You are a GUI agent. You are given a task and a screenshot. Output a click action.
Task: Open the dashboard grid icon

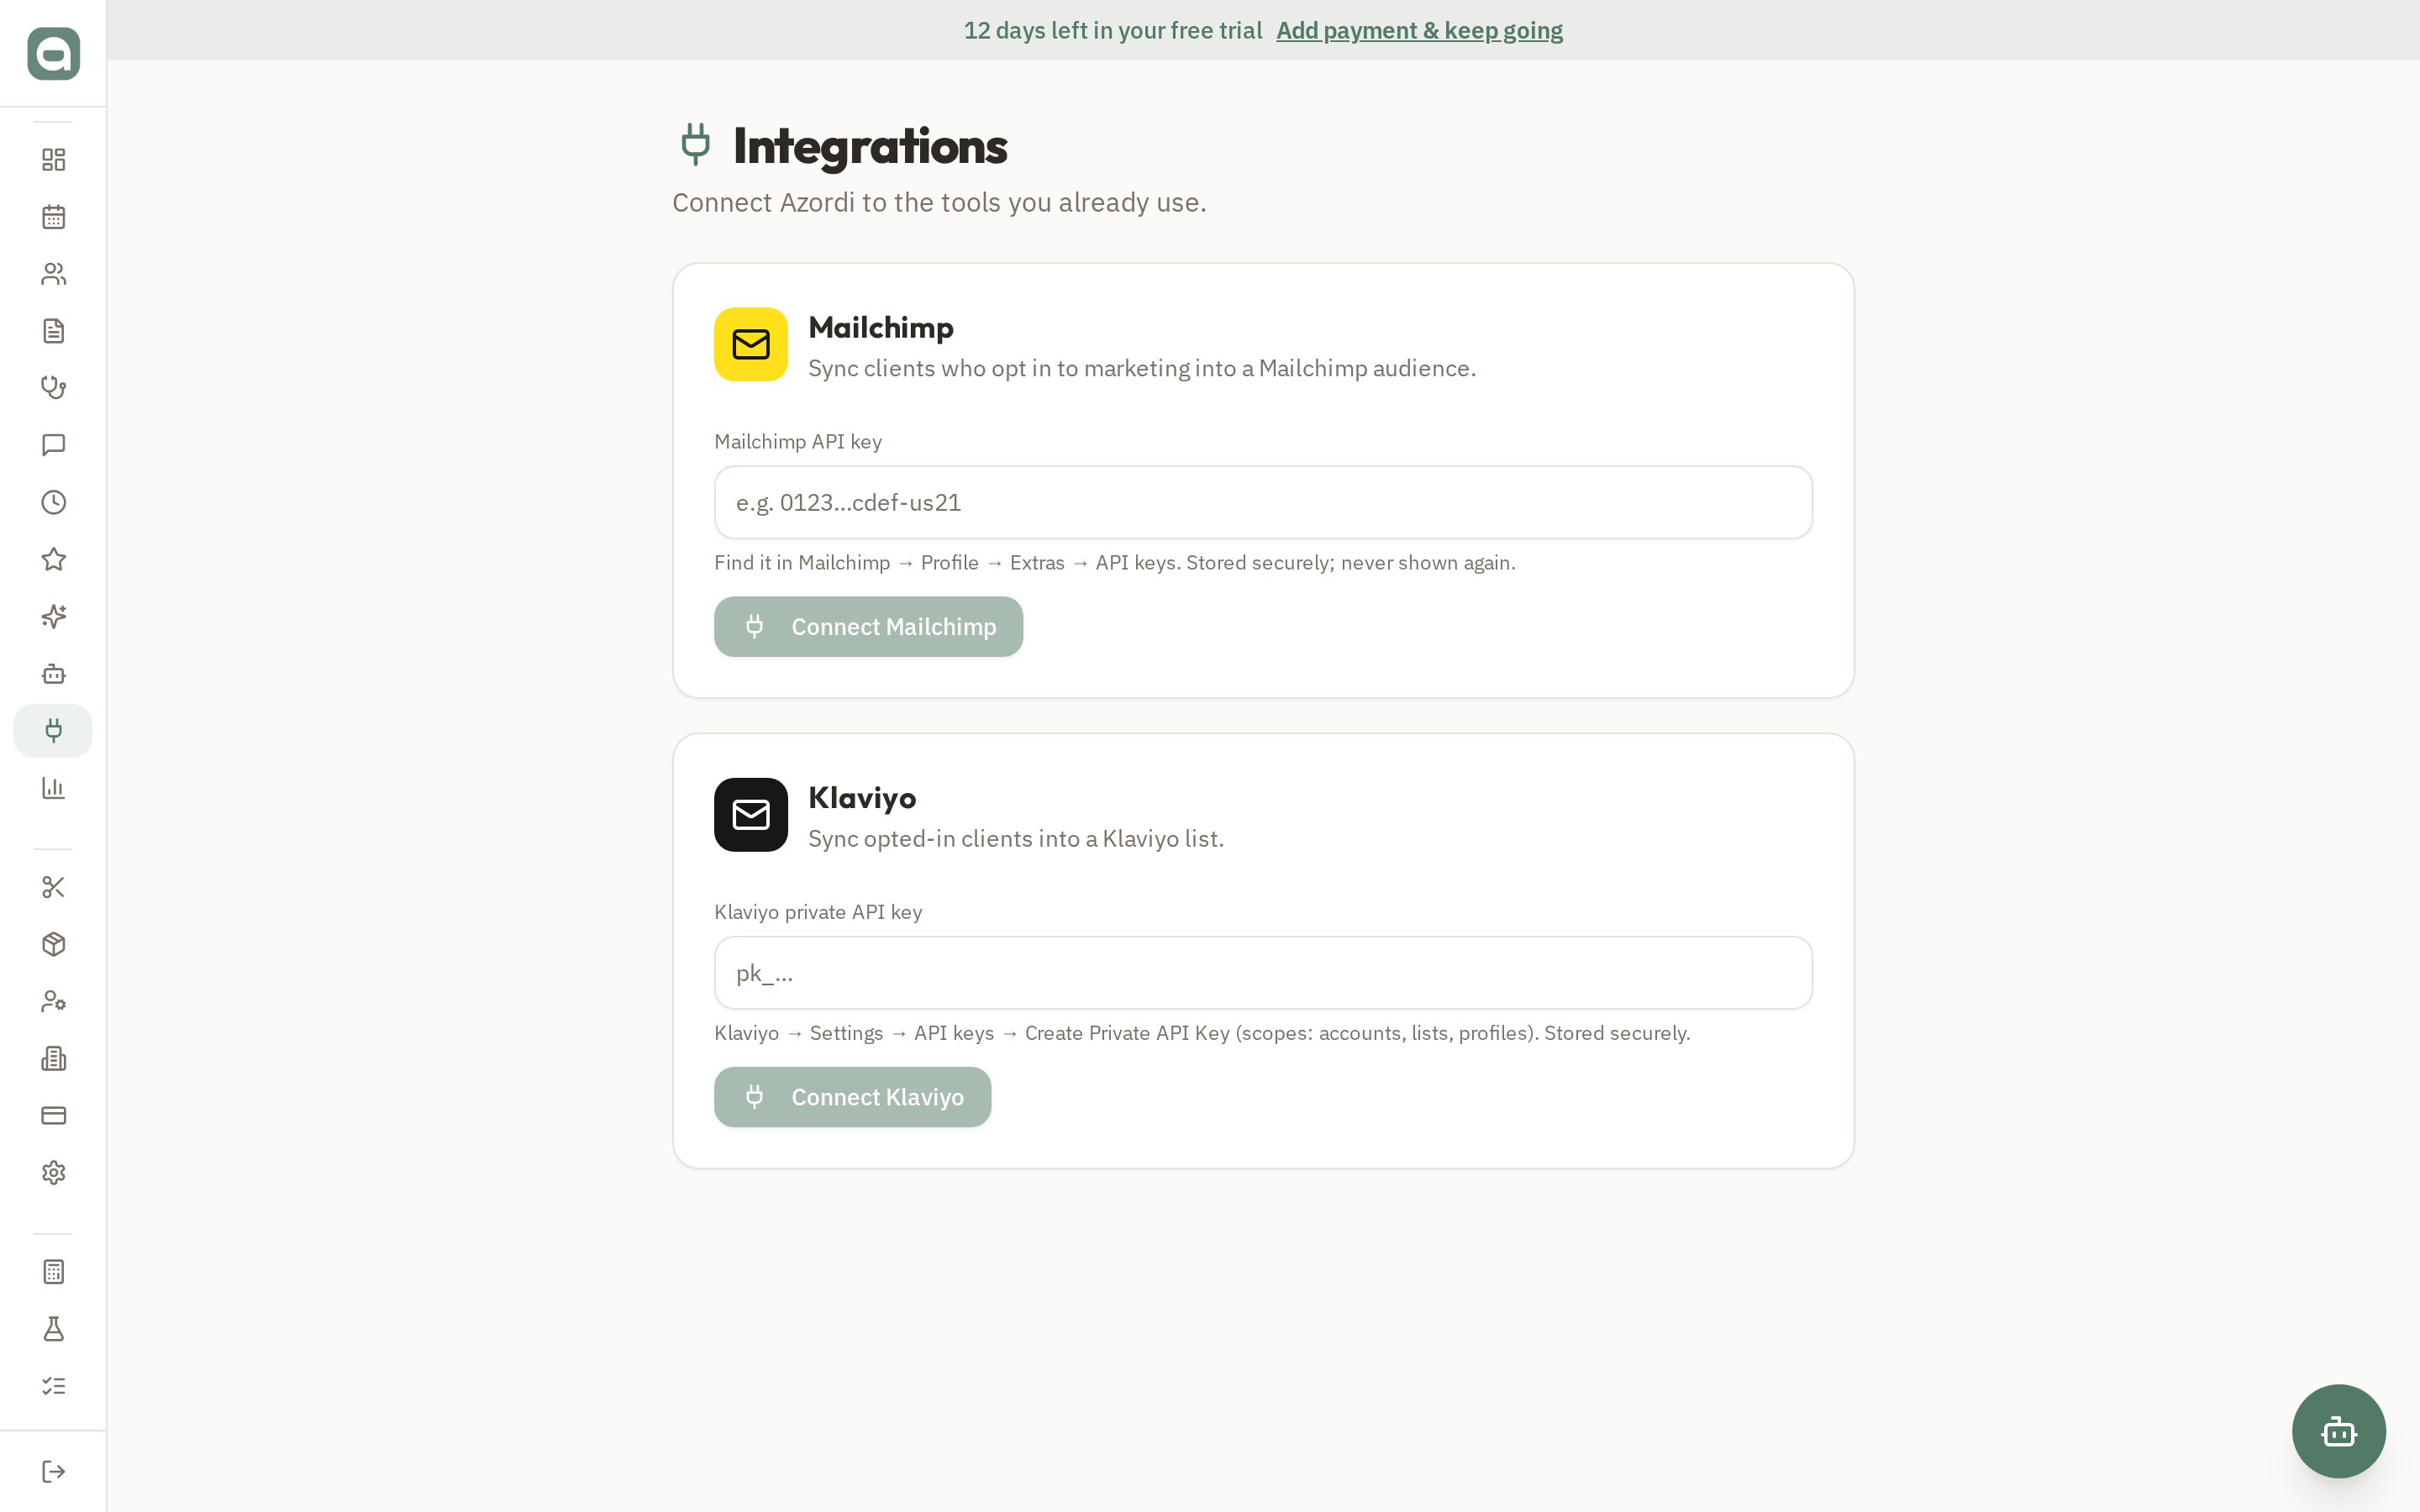click(53, 160)
